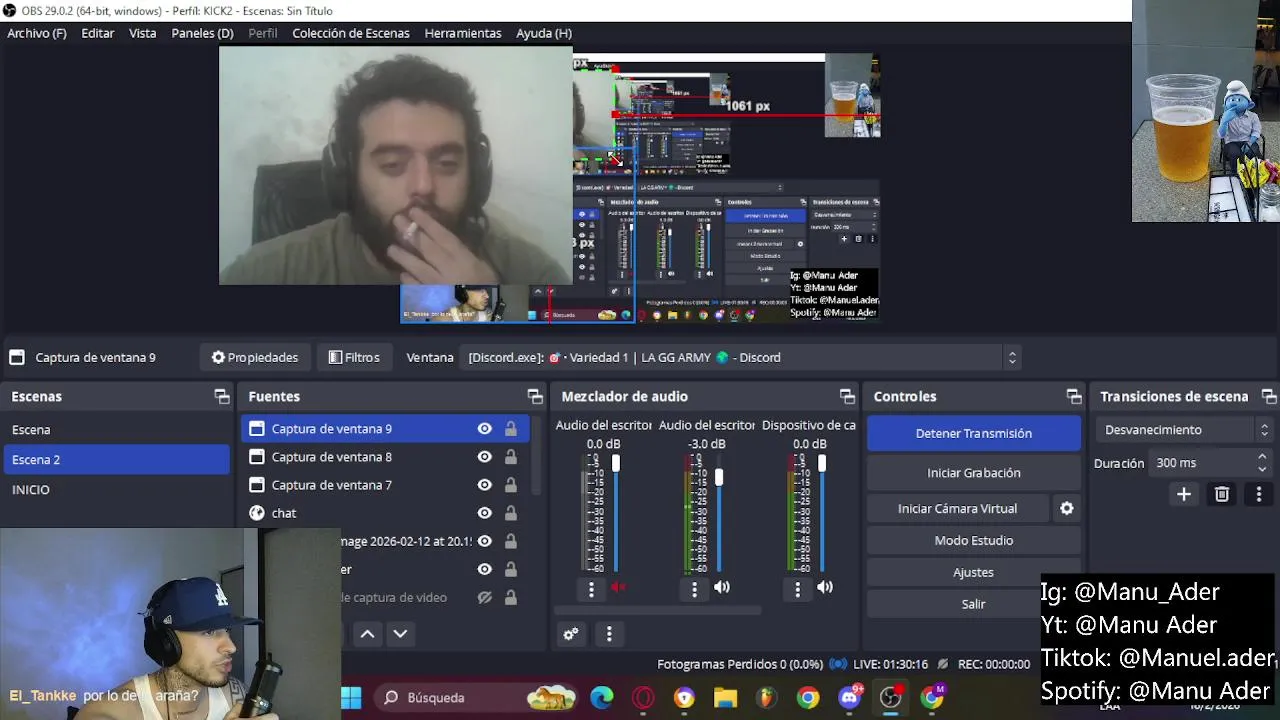Open Opera browser from taskbar
1280x720 pixels.
pyautogui.click(x=643, y=698)
